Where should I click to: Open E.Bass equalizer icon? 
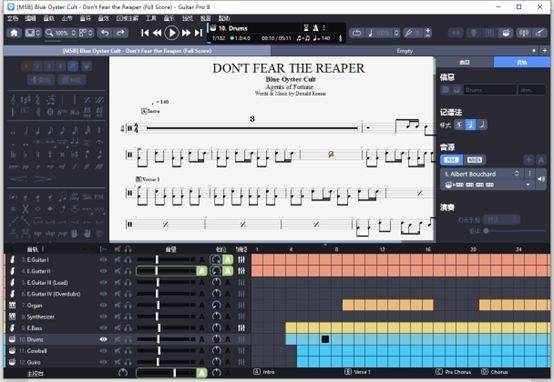pyautogui.click(x=241, y=328)
